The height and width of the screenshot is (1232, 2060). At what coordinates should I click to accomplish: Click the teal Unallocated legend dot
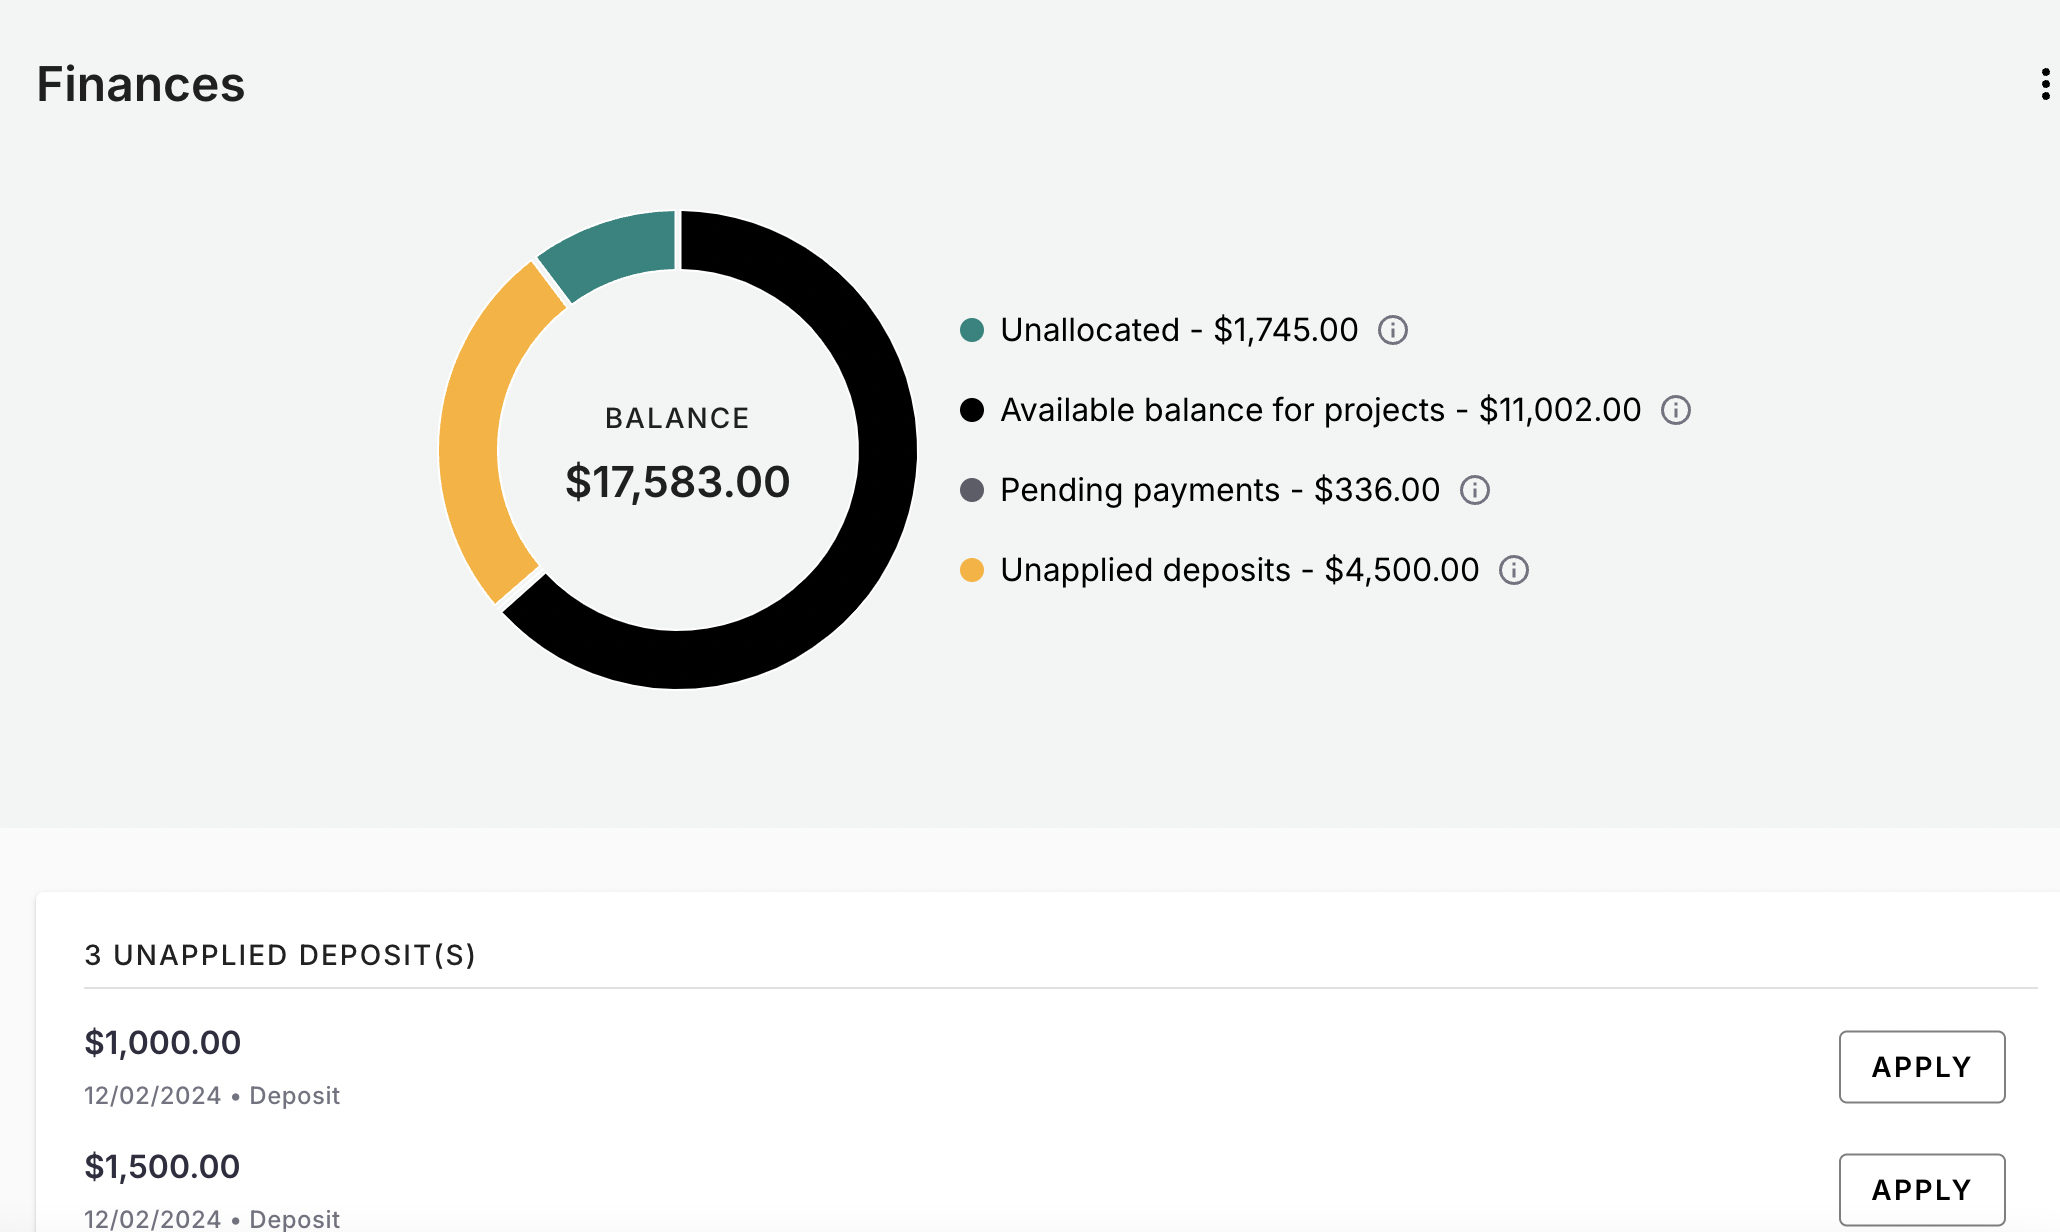972,330
